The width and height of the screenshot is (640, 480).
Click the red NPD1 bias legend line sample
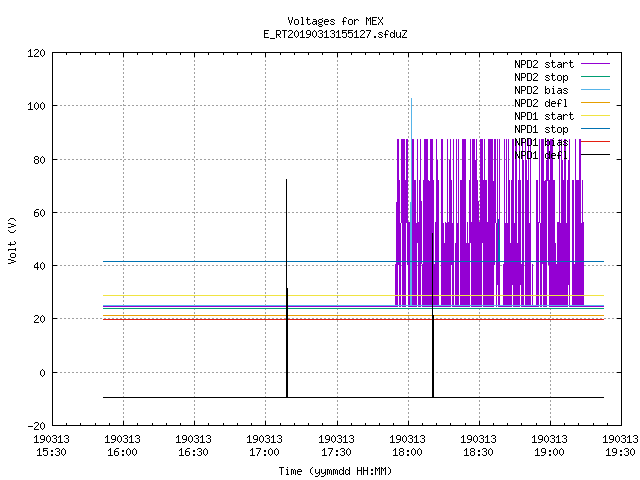[595, 142]
